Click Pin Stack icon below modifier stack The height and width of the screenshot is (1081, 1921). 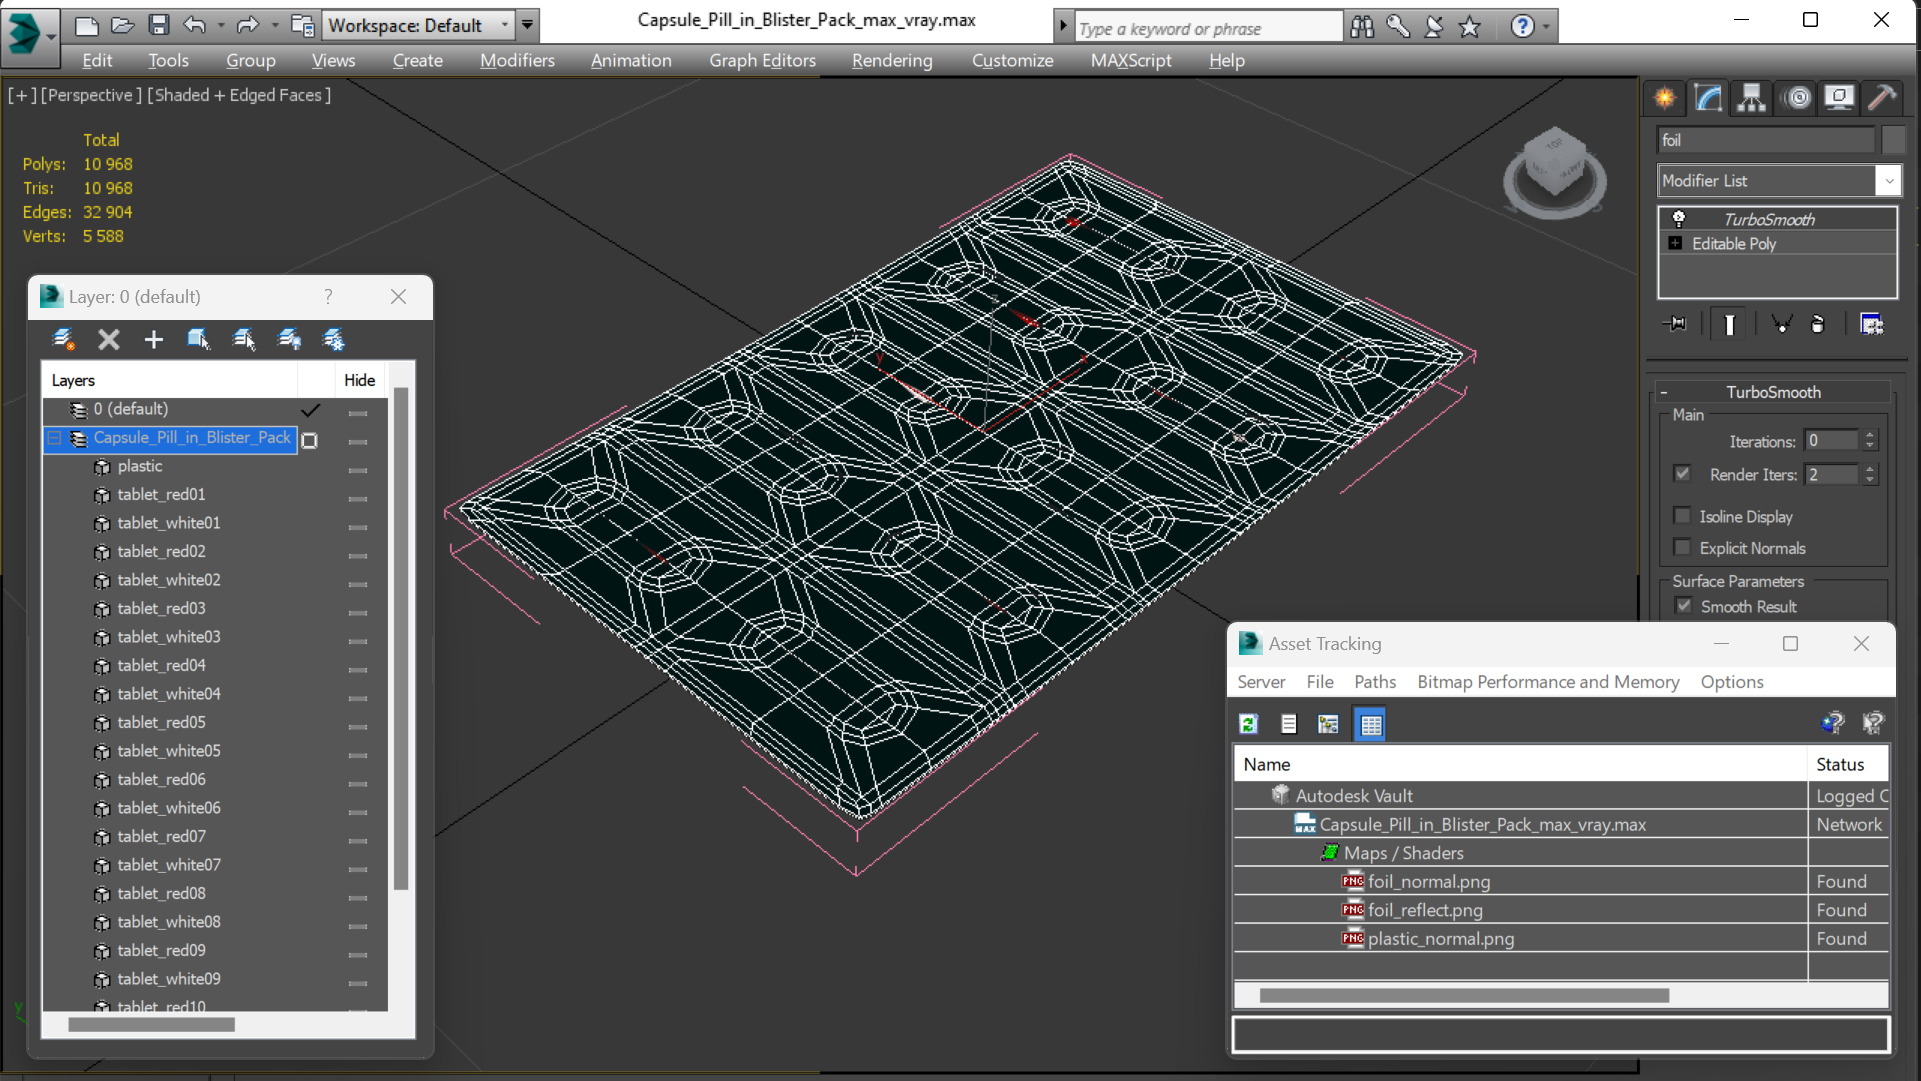pos(1675,324)
